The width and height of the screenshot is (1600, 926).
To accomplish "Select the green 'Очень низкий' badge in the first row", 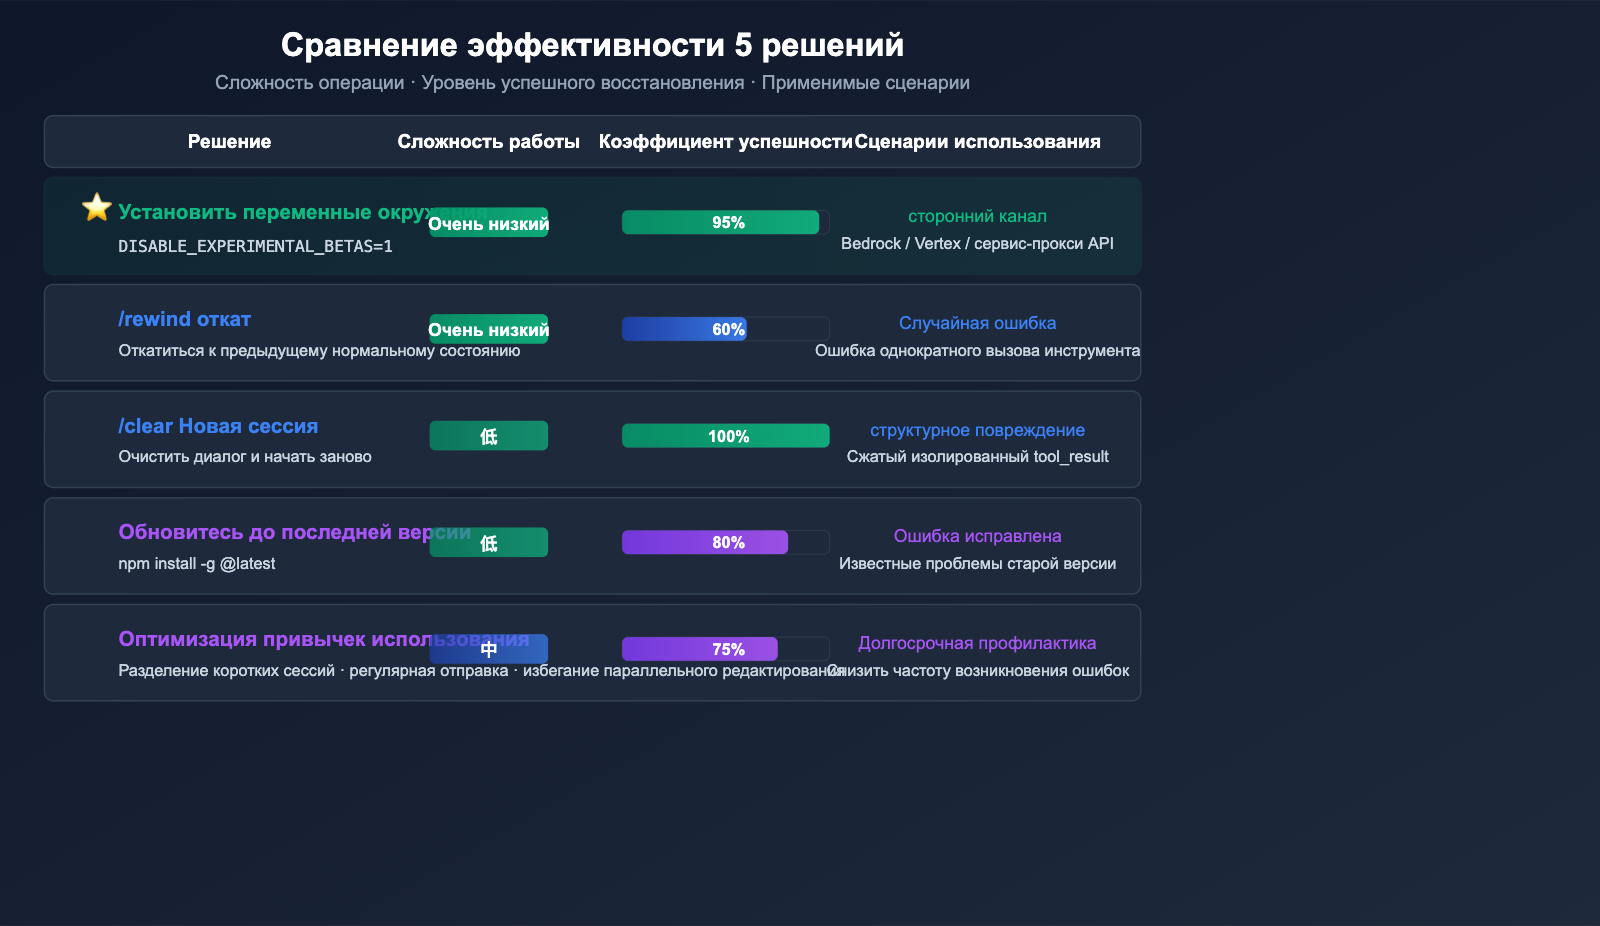I will point(488,223).
